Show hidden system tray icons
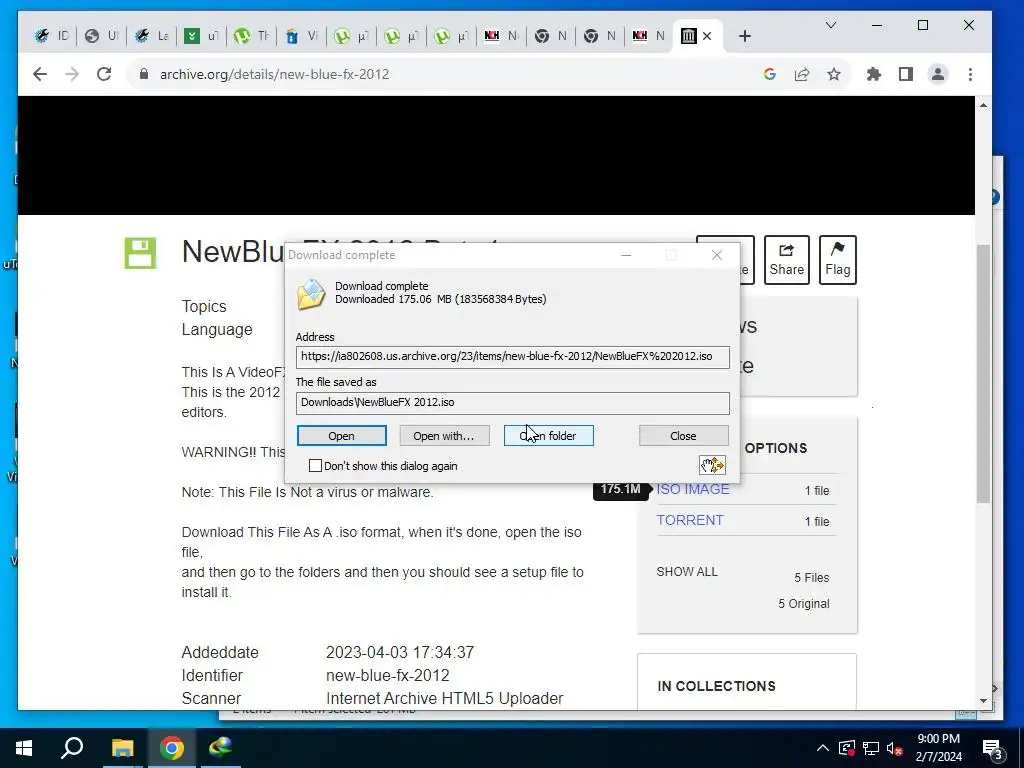This screenshot has height=768, width=1024. (x=823, y=748)
